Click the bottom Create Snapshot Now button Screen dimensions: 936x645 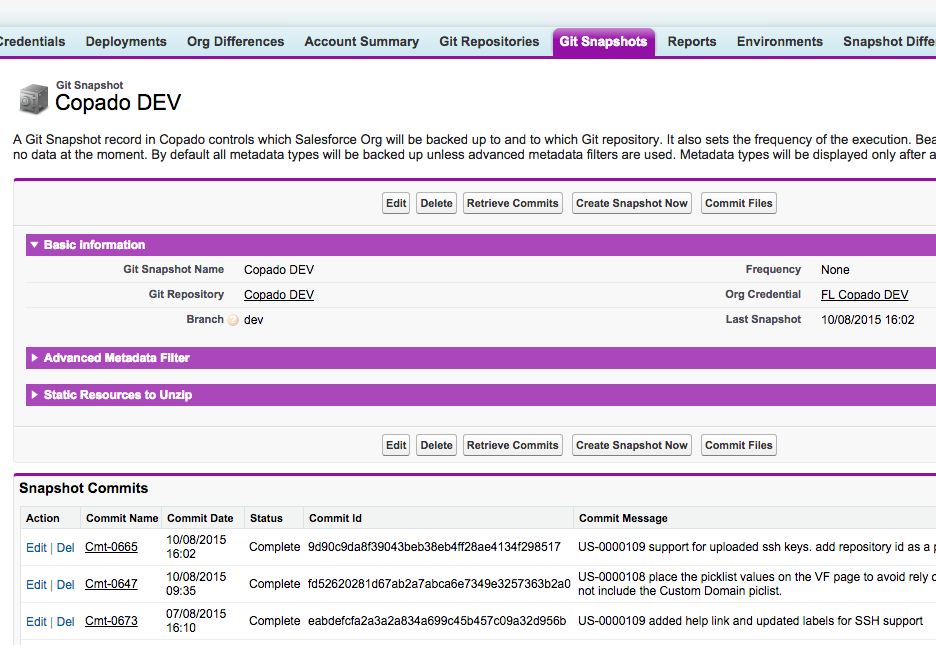tap(632, 445)
